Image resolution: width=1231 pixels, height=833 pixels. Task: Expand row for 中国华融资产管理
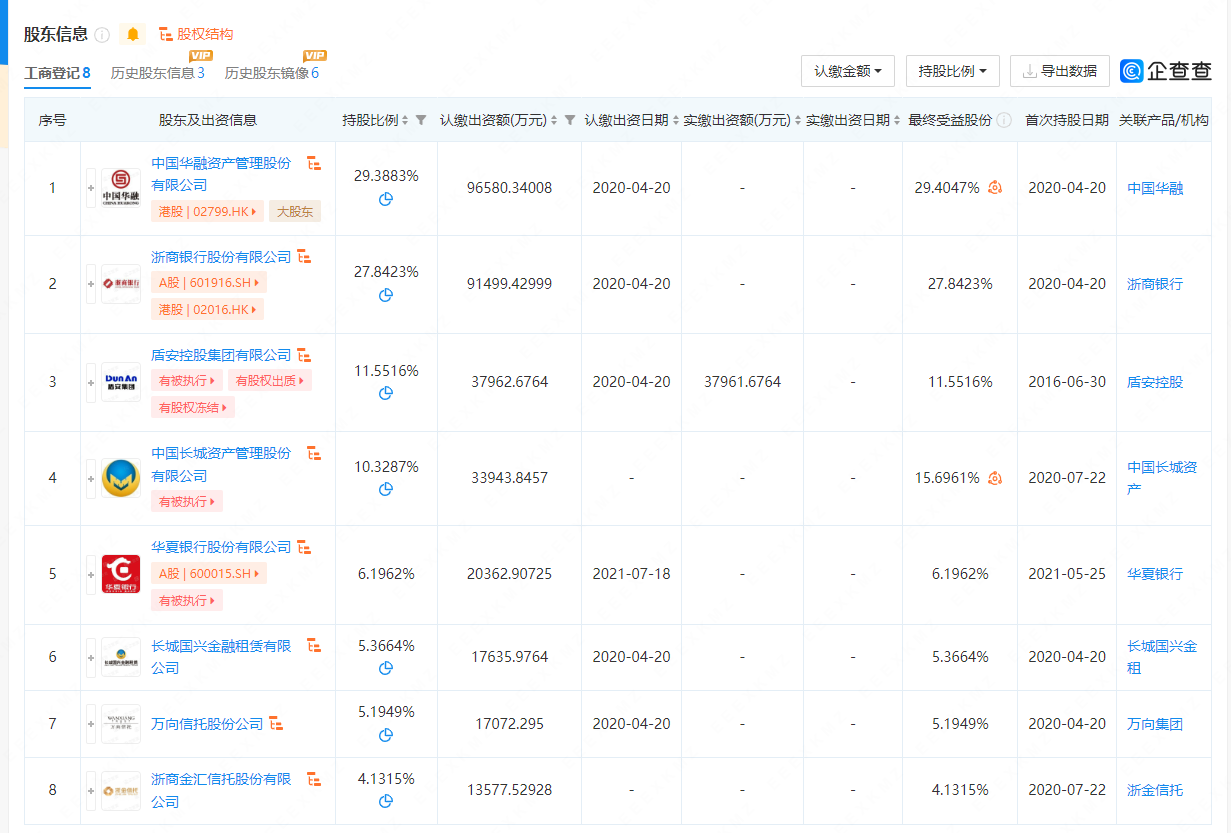click(x=91, y=188)
